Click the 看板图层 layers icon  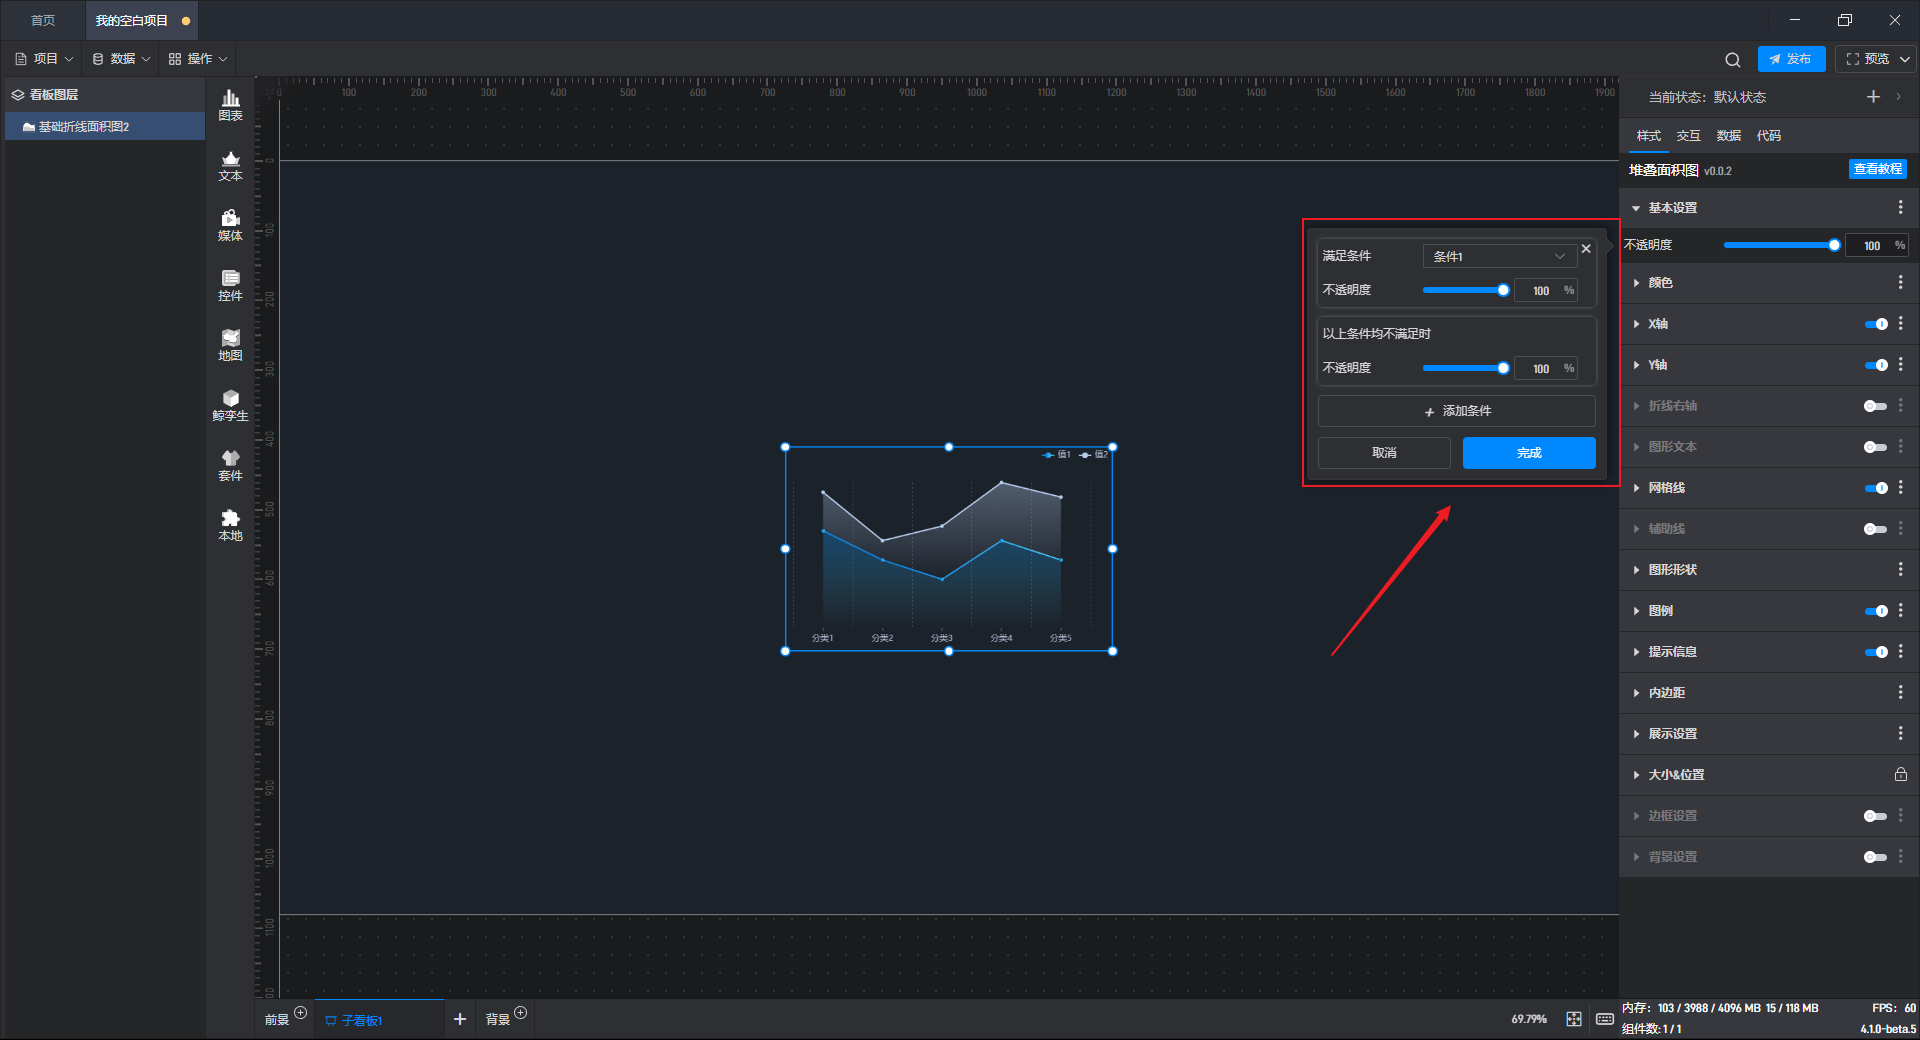(x=18, y=95)
